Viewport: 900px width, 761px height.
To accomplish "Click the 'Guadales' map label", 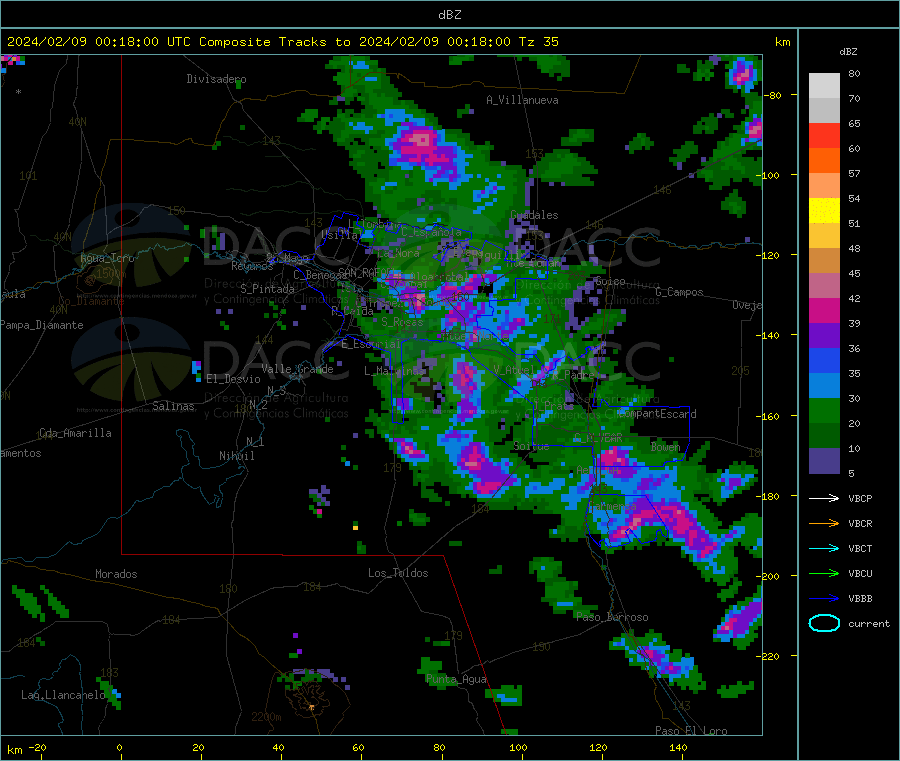I will tap(534, 215).
